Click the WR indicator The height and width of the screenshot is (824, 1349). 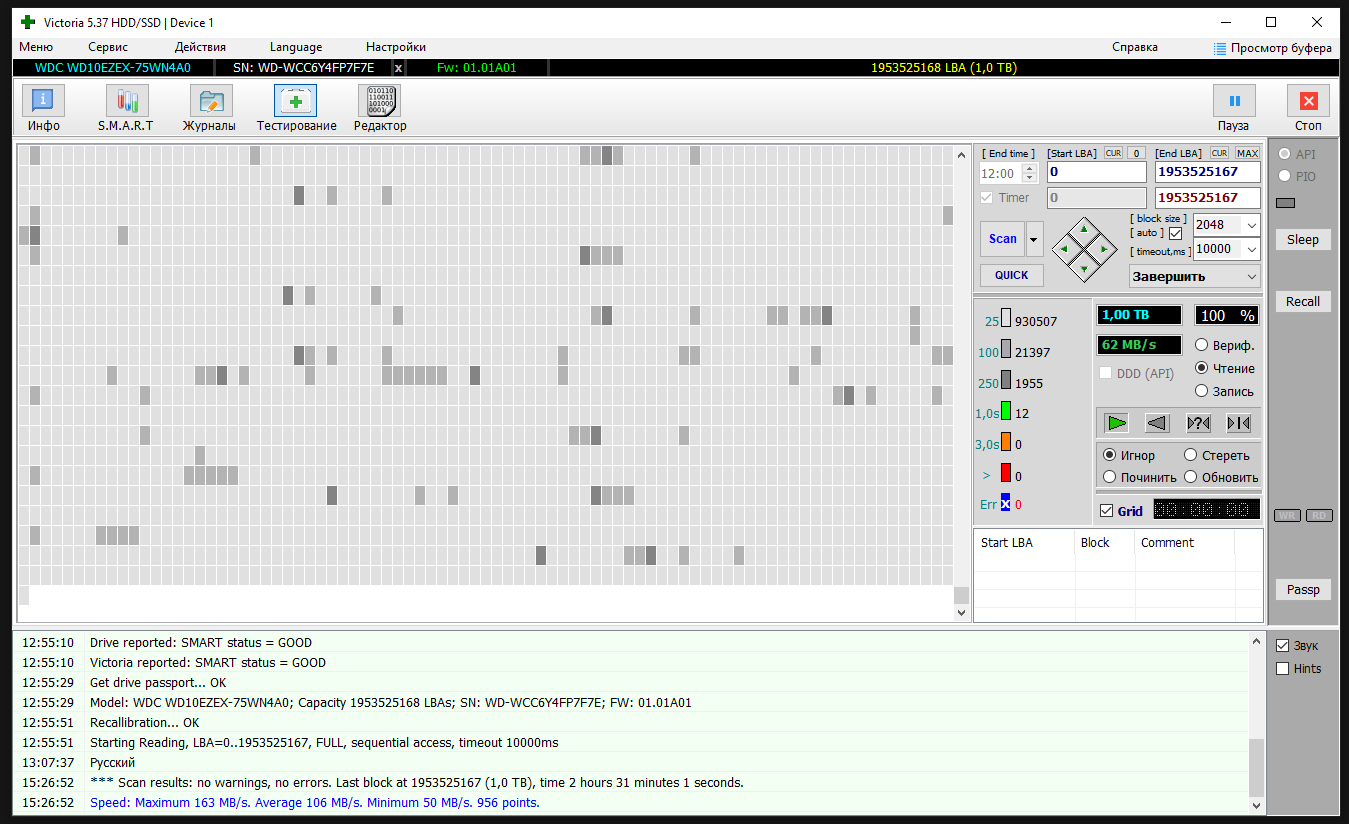[1287, 516]
